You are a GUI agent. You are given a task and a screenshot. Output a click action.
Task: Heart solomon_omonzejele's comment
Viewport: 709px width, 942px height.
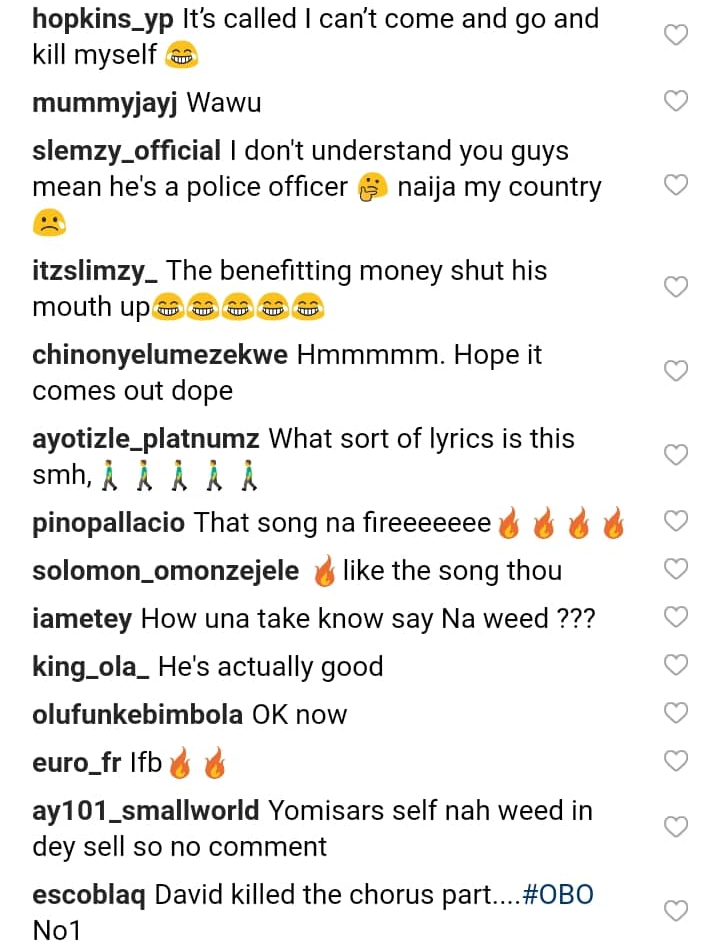point(677,569)
